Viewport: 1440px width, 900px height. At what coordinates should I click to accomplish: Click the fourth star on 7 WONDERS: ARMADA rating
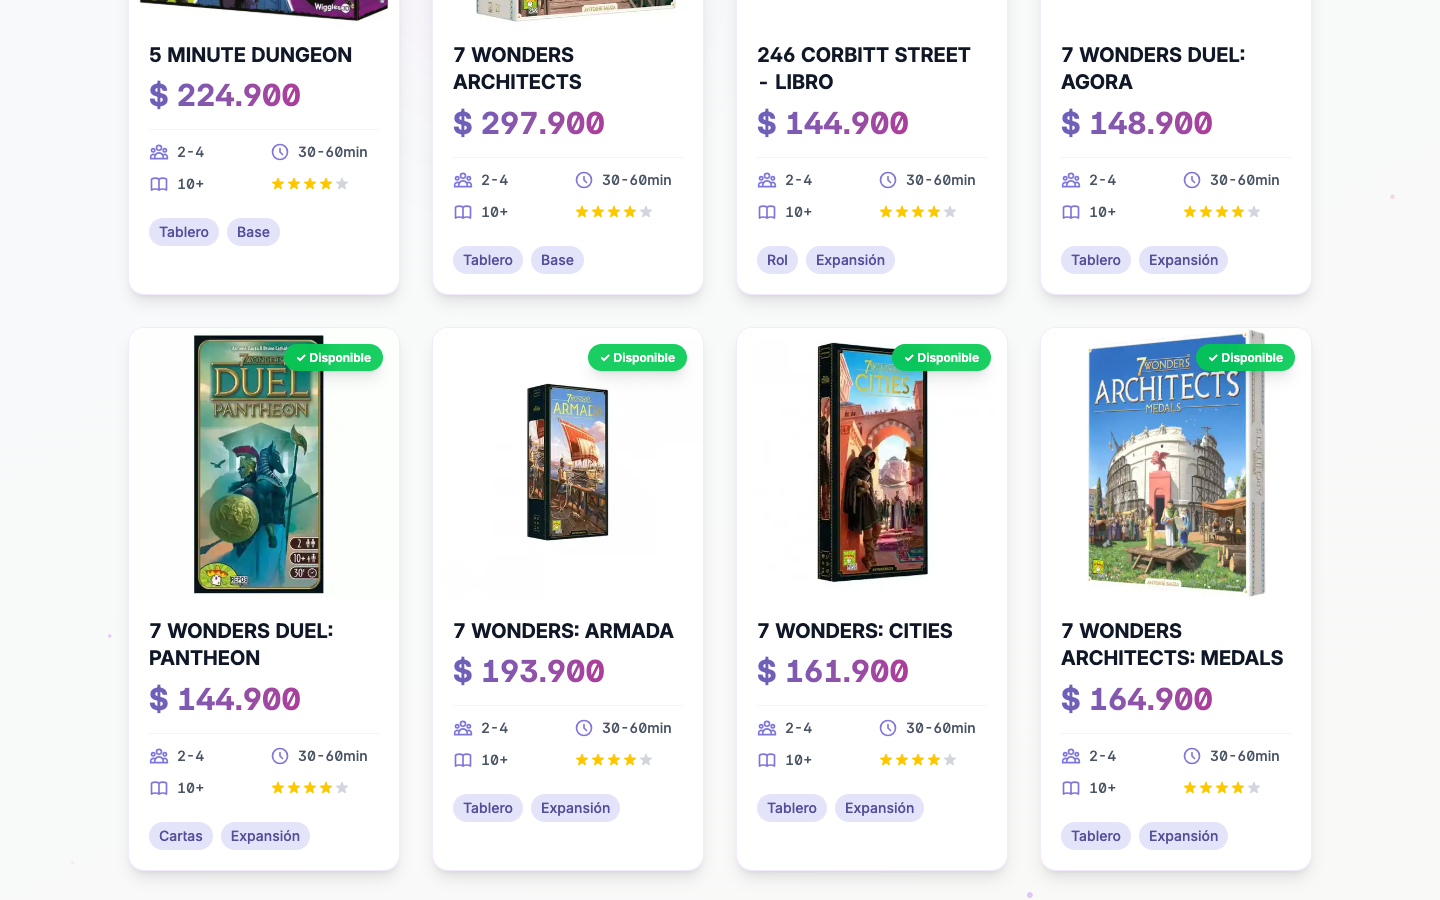tap(630, 760)
